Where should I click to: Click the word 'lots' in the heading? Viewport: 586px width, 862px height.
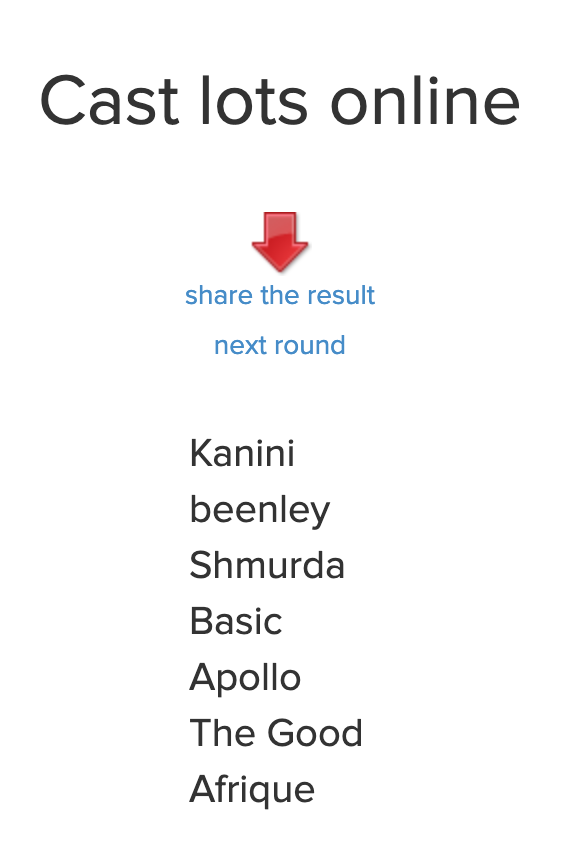(x=254, y=101)
